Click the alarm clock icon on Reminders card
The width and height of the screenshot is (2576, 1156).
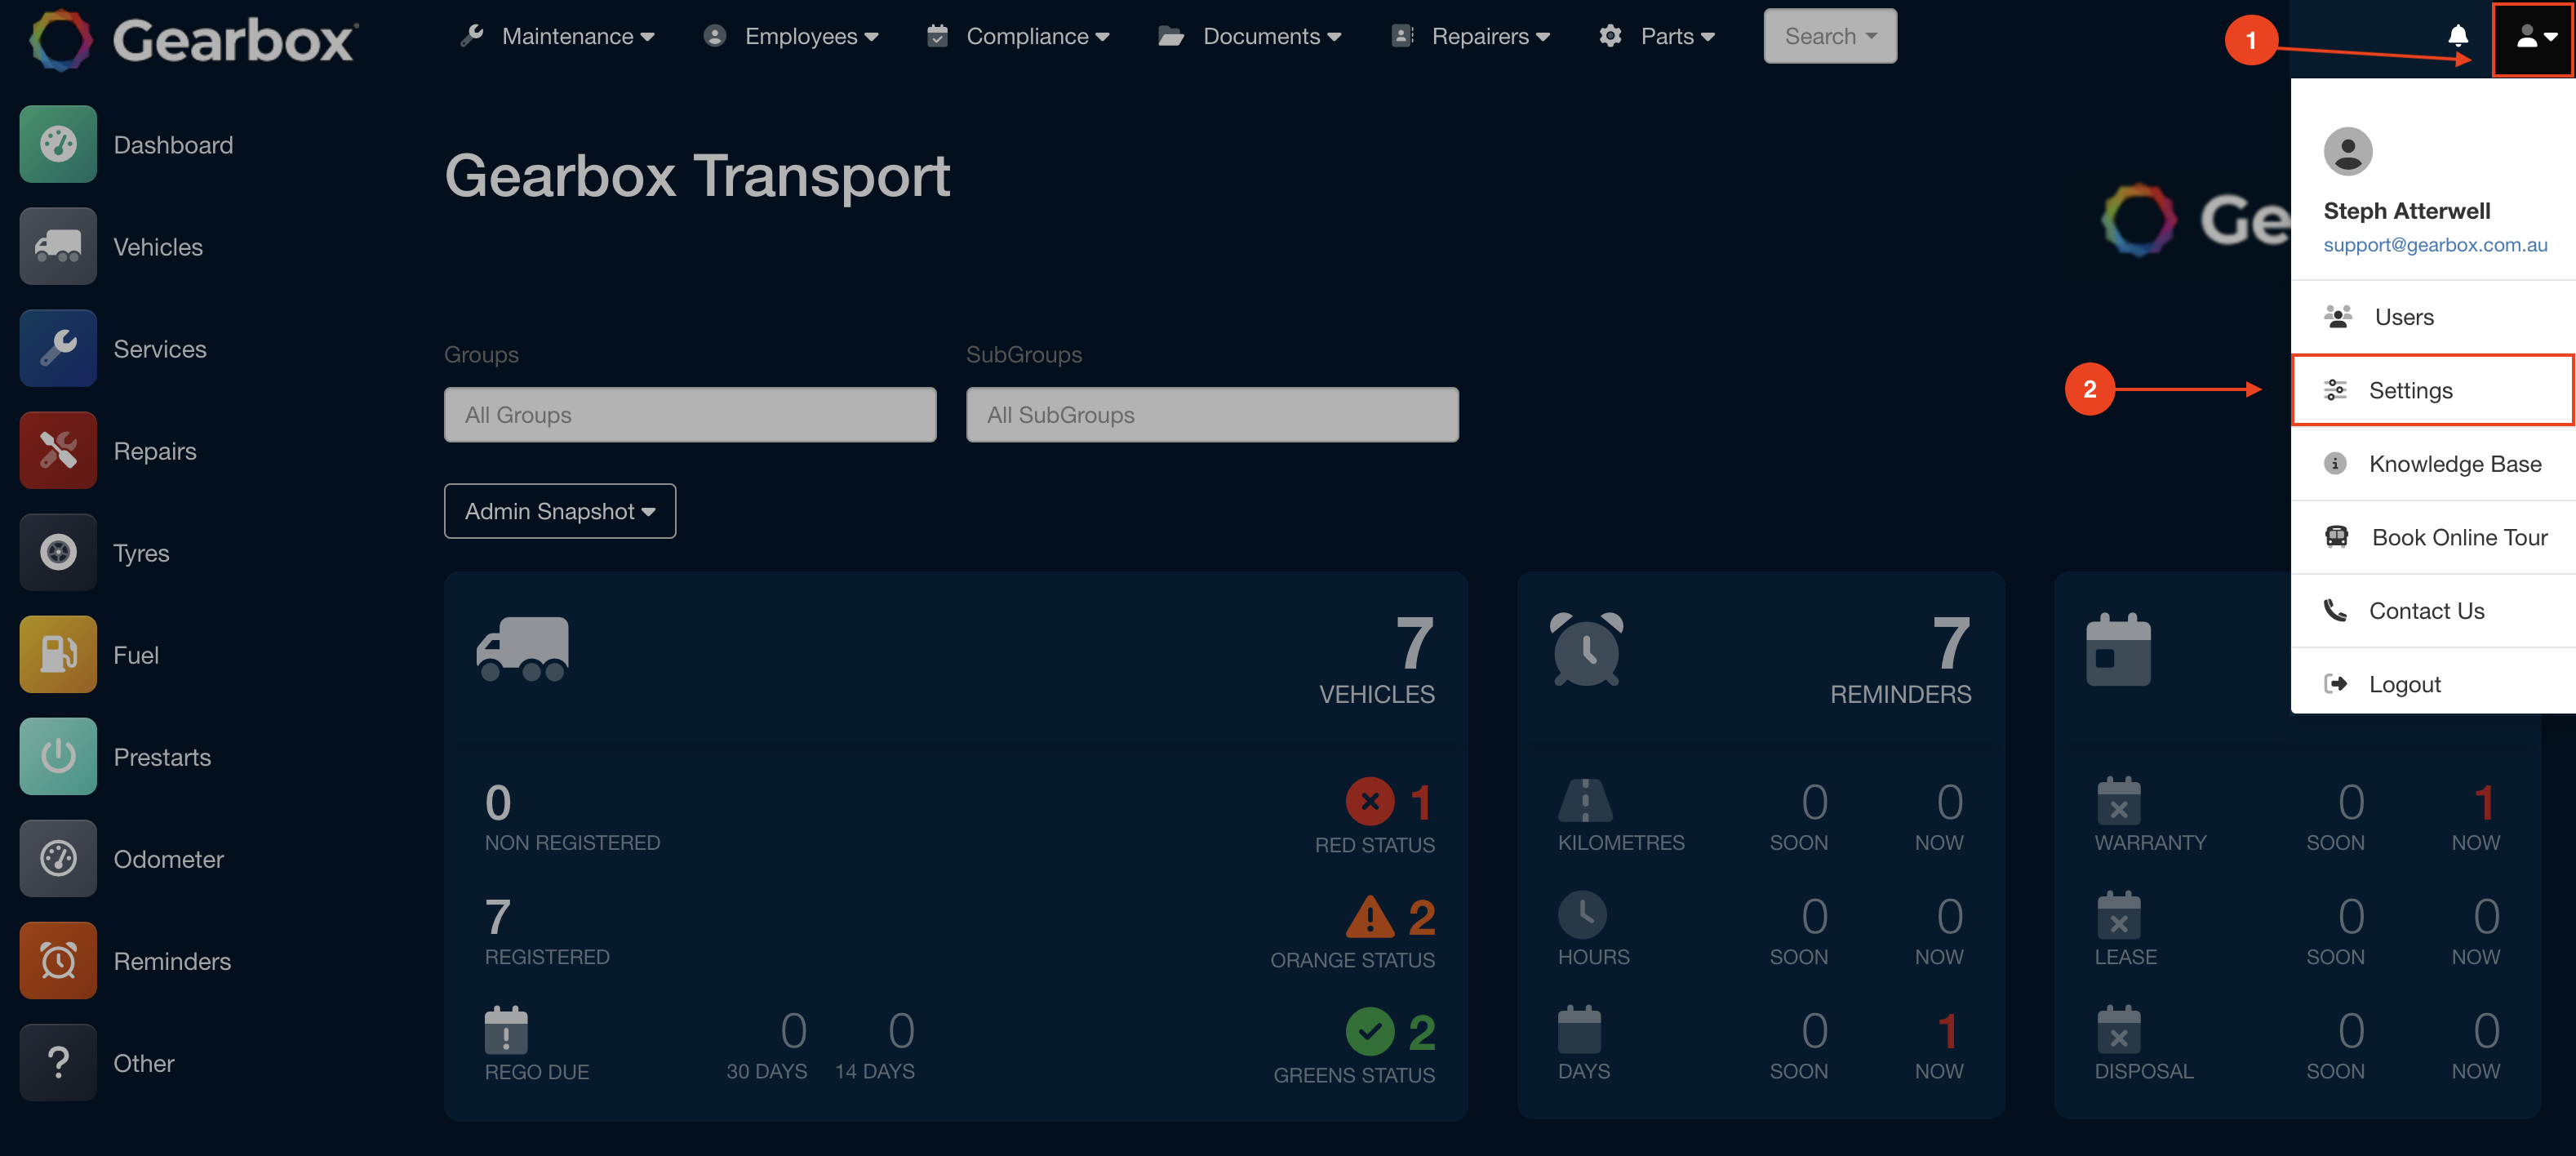pyautogui.click(x=1586, y=649)
